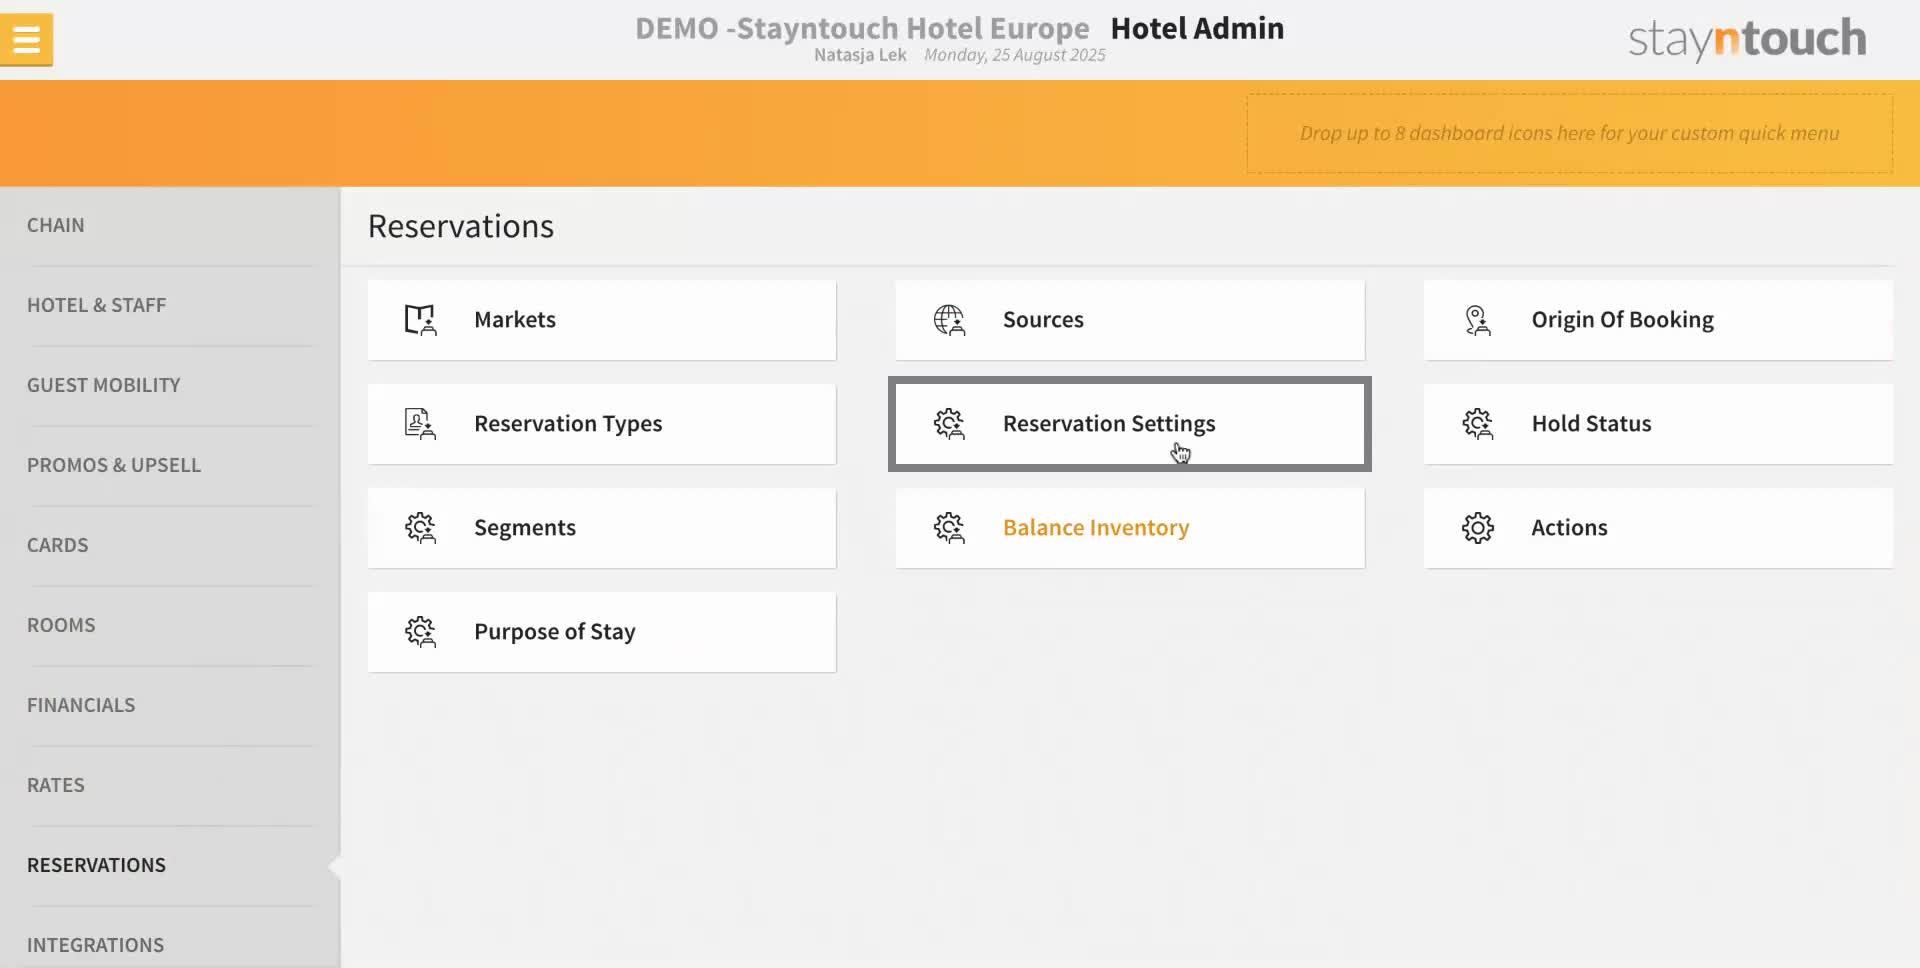Viewport: 1920px width, 968px height.
Task: Click the Purpose of Stay gear icon
Action: pos(420,632)
